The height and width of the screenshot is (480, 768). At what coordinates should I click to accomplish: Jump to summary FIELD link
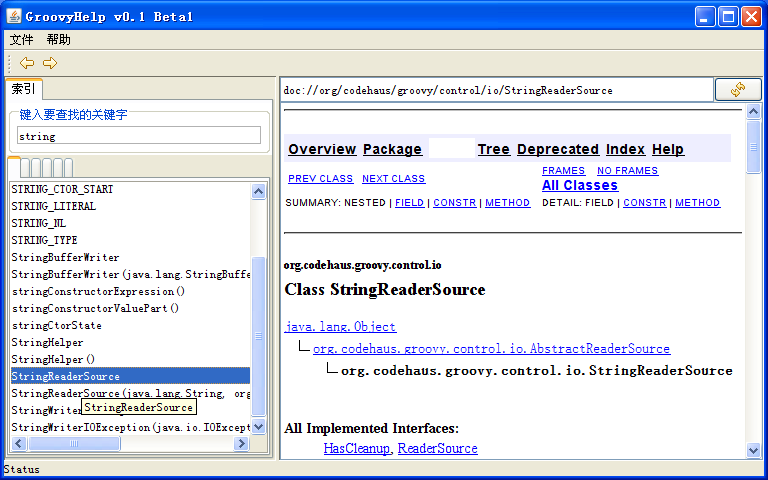(409, 203)
